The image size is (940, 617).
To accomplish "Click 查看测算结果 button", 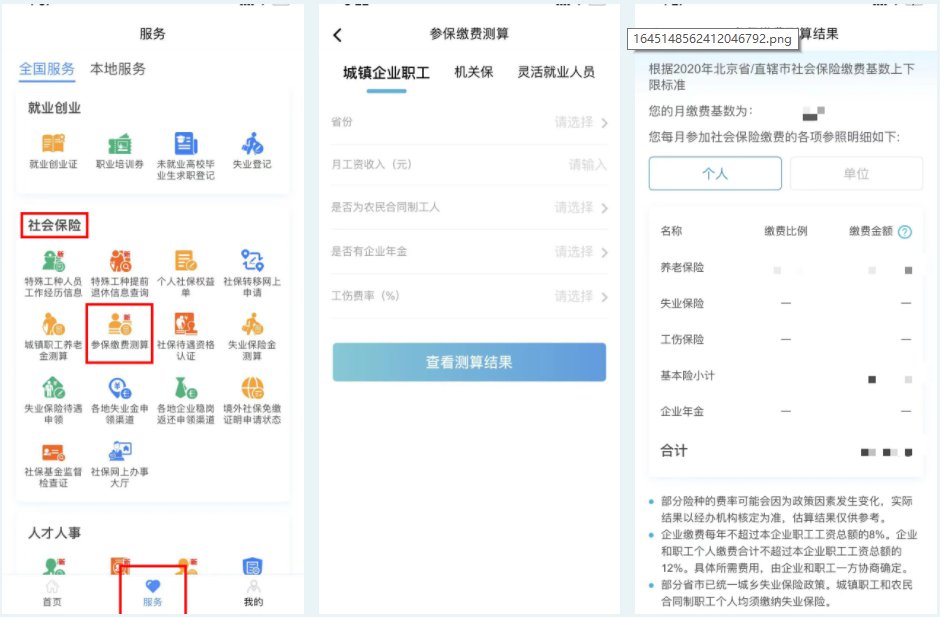I will tap(469, 362).
